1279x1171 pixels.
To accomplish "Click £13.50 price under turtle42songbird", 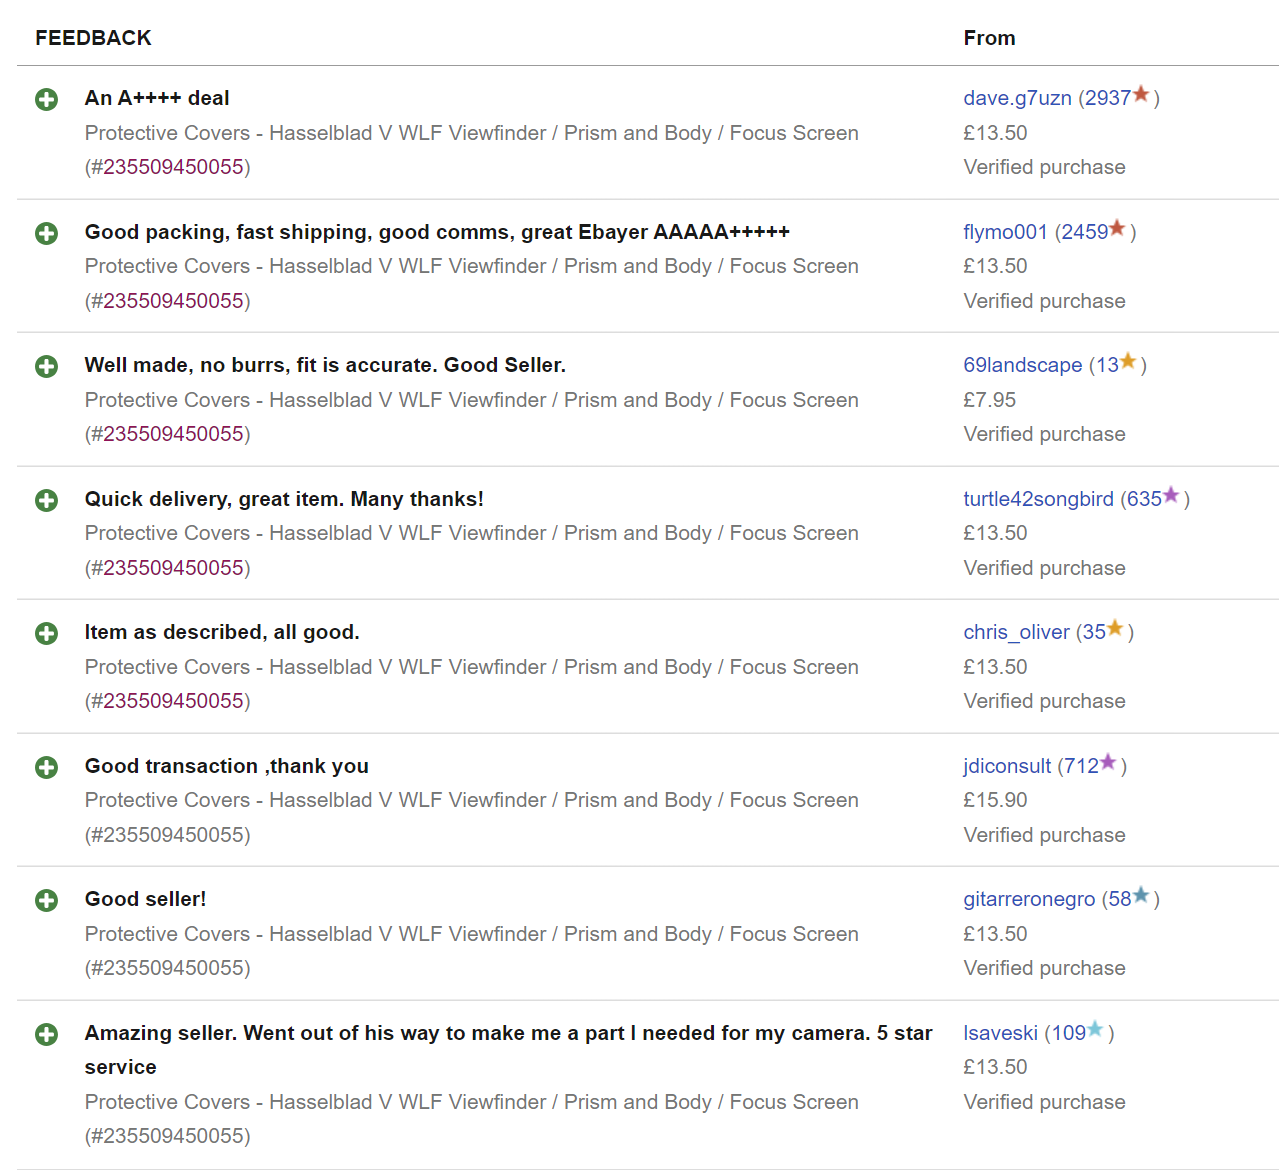I will [x=995, y=533].
